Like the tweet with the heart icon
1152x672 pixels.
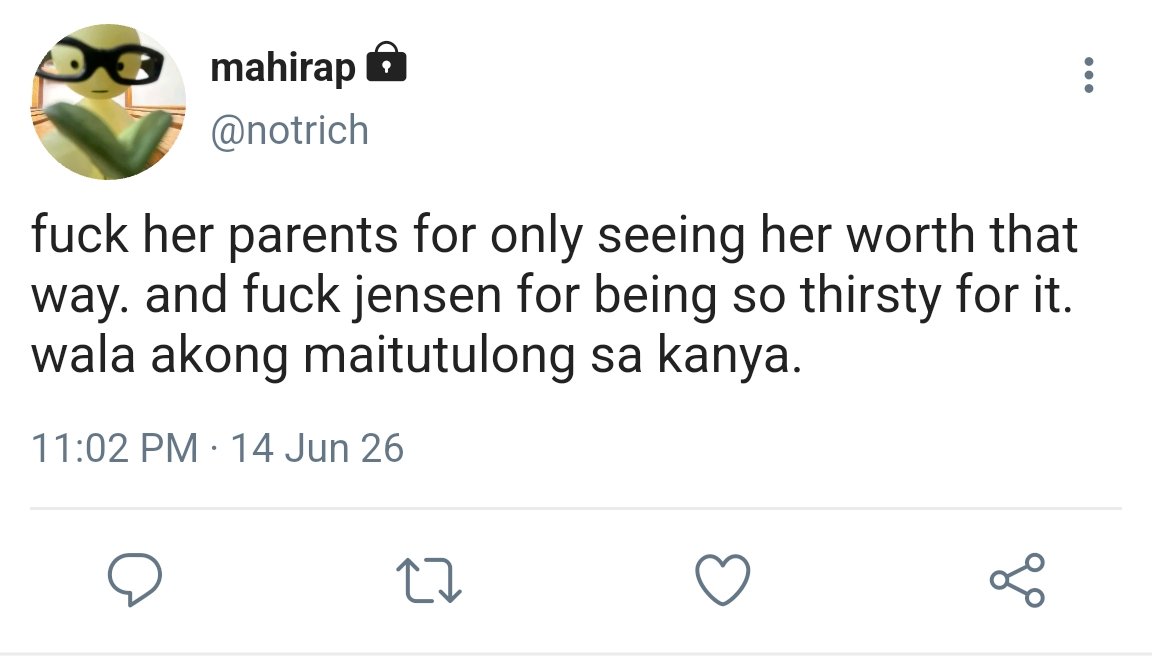723,579
